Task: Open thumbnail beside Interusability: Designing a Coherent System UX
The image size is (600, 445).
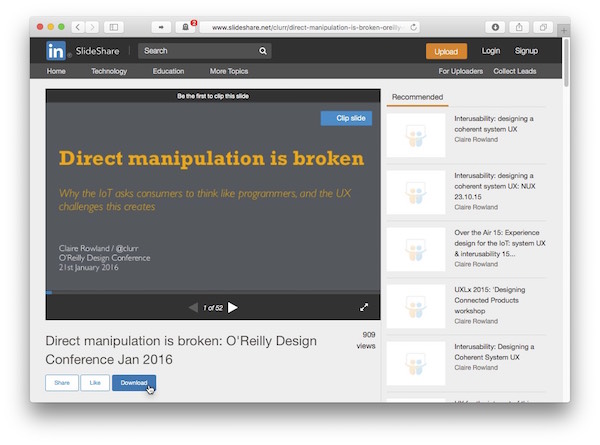Action: [416, 363]
